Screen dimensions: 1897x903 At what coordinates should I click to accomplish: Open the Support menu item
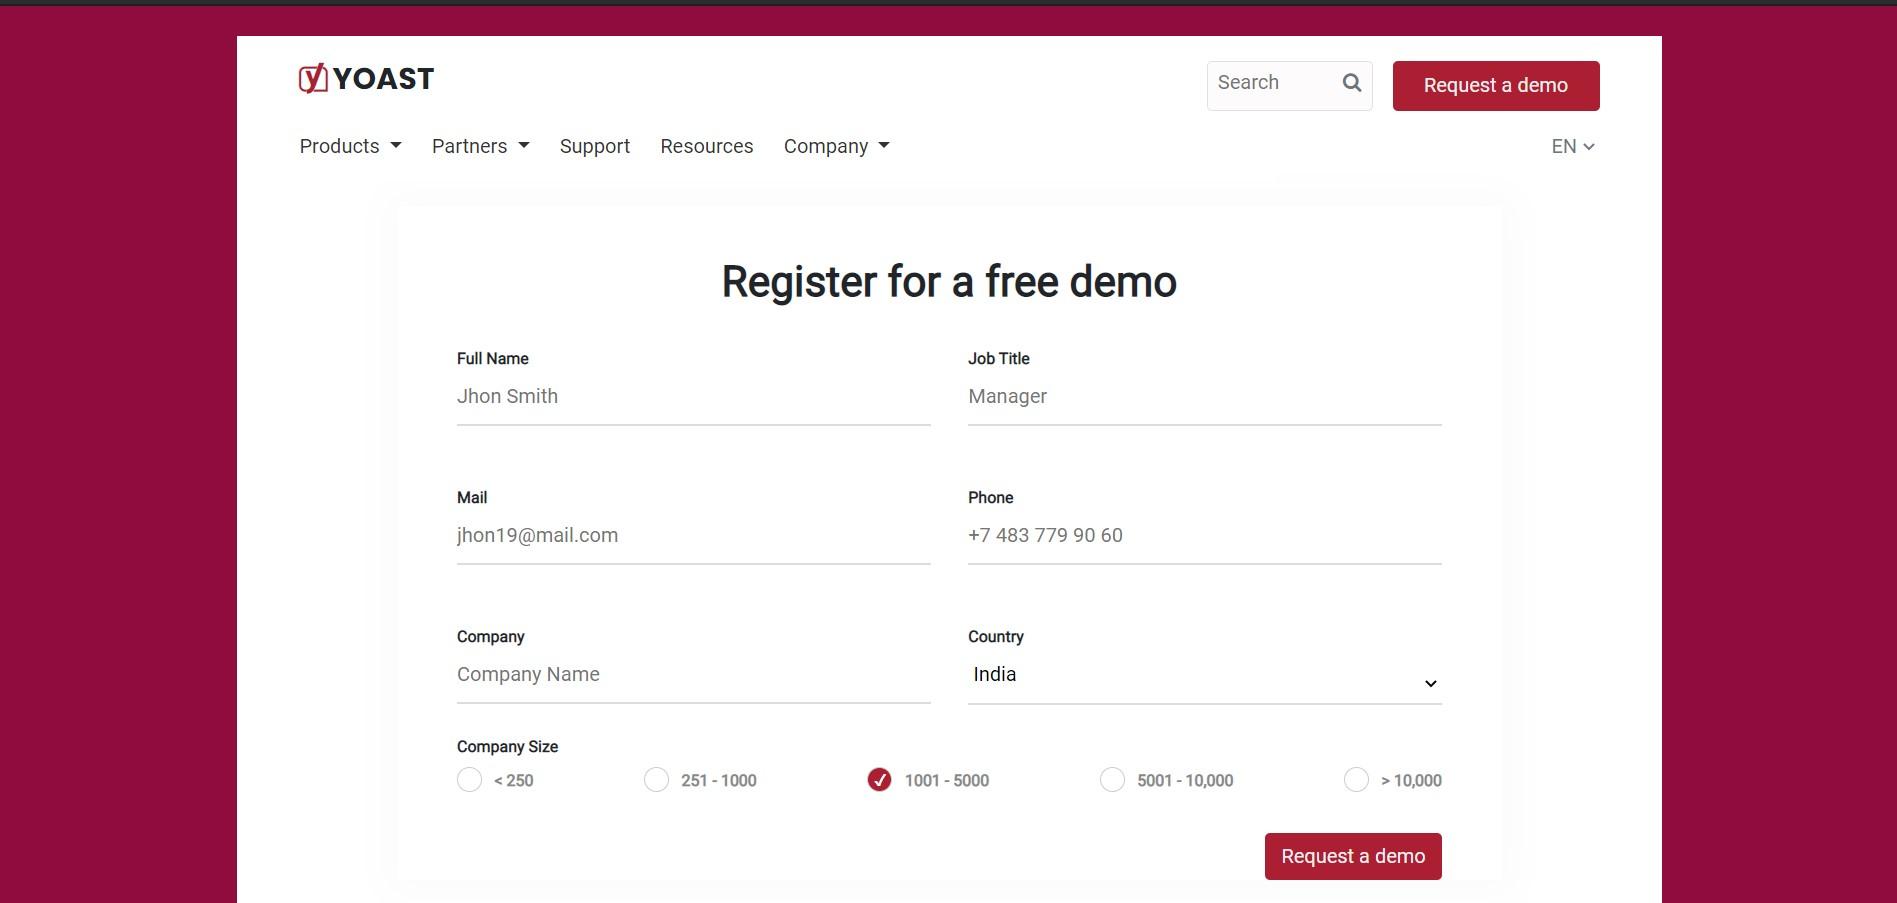pos(594,145)
